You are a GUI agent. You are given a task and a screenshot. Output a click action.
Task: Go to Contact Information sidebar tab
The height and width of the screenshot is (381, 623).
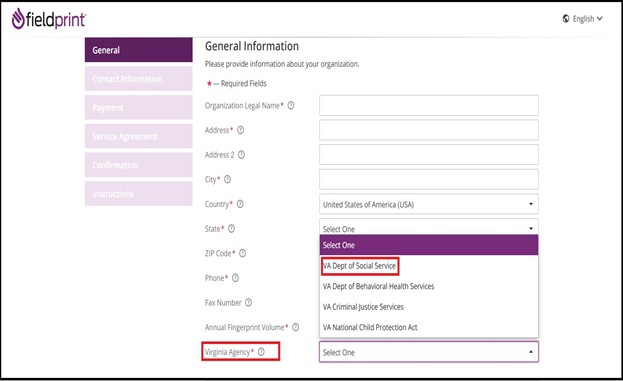pos(139,79)
